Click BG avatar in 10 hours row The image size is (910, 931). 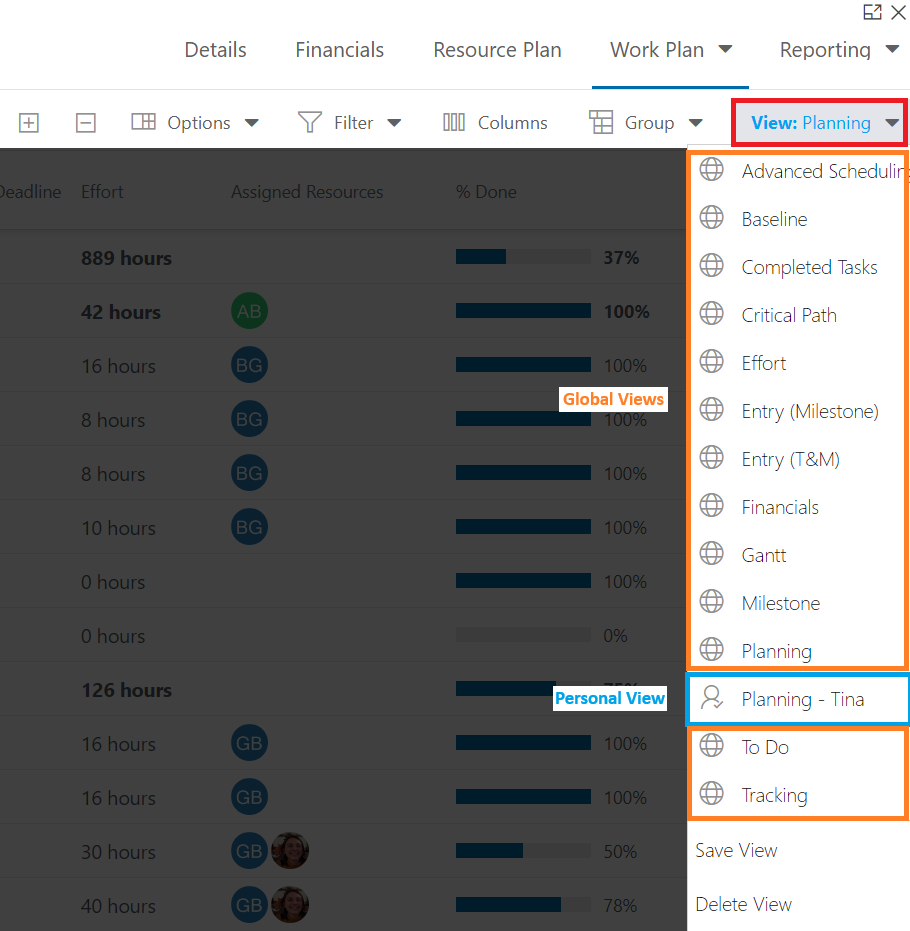tap(249, 527)
